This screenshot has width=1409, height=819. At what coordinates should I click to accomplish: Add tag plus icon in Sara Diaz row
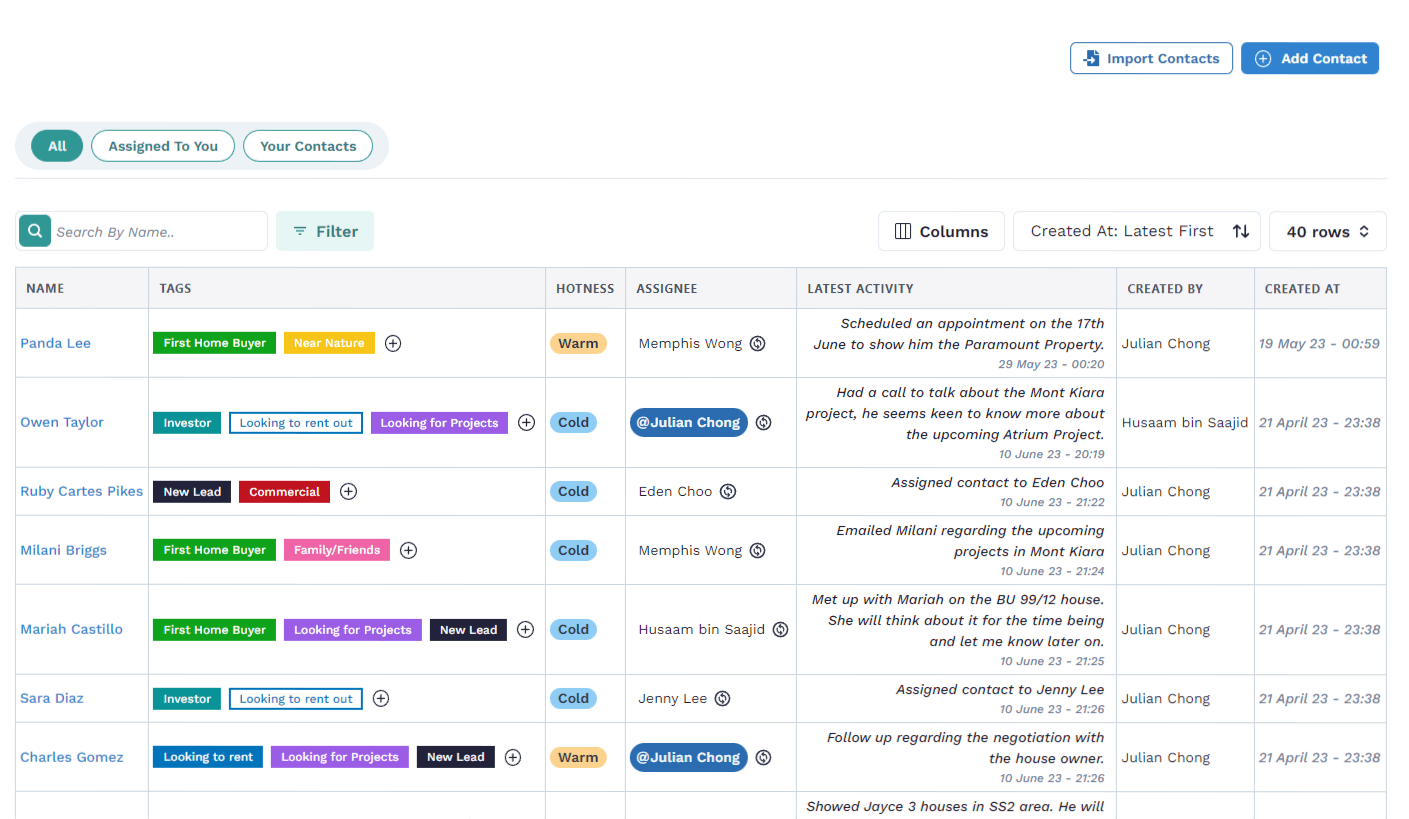pyautogui.click(x=381, y=699)
